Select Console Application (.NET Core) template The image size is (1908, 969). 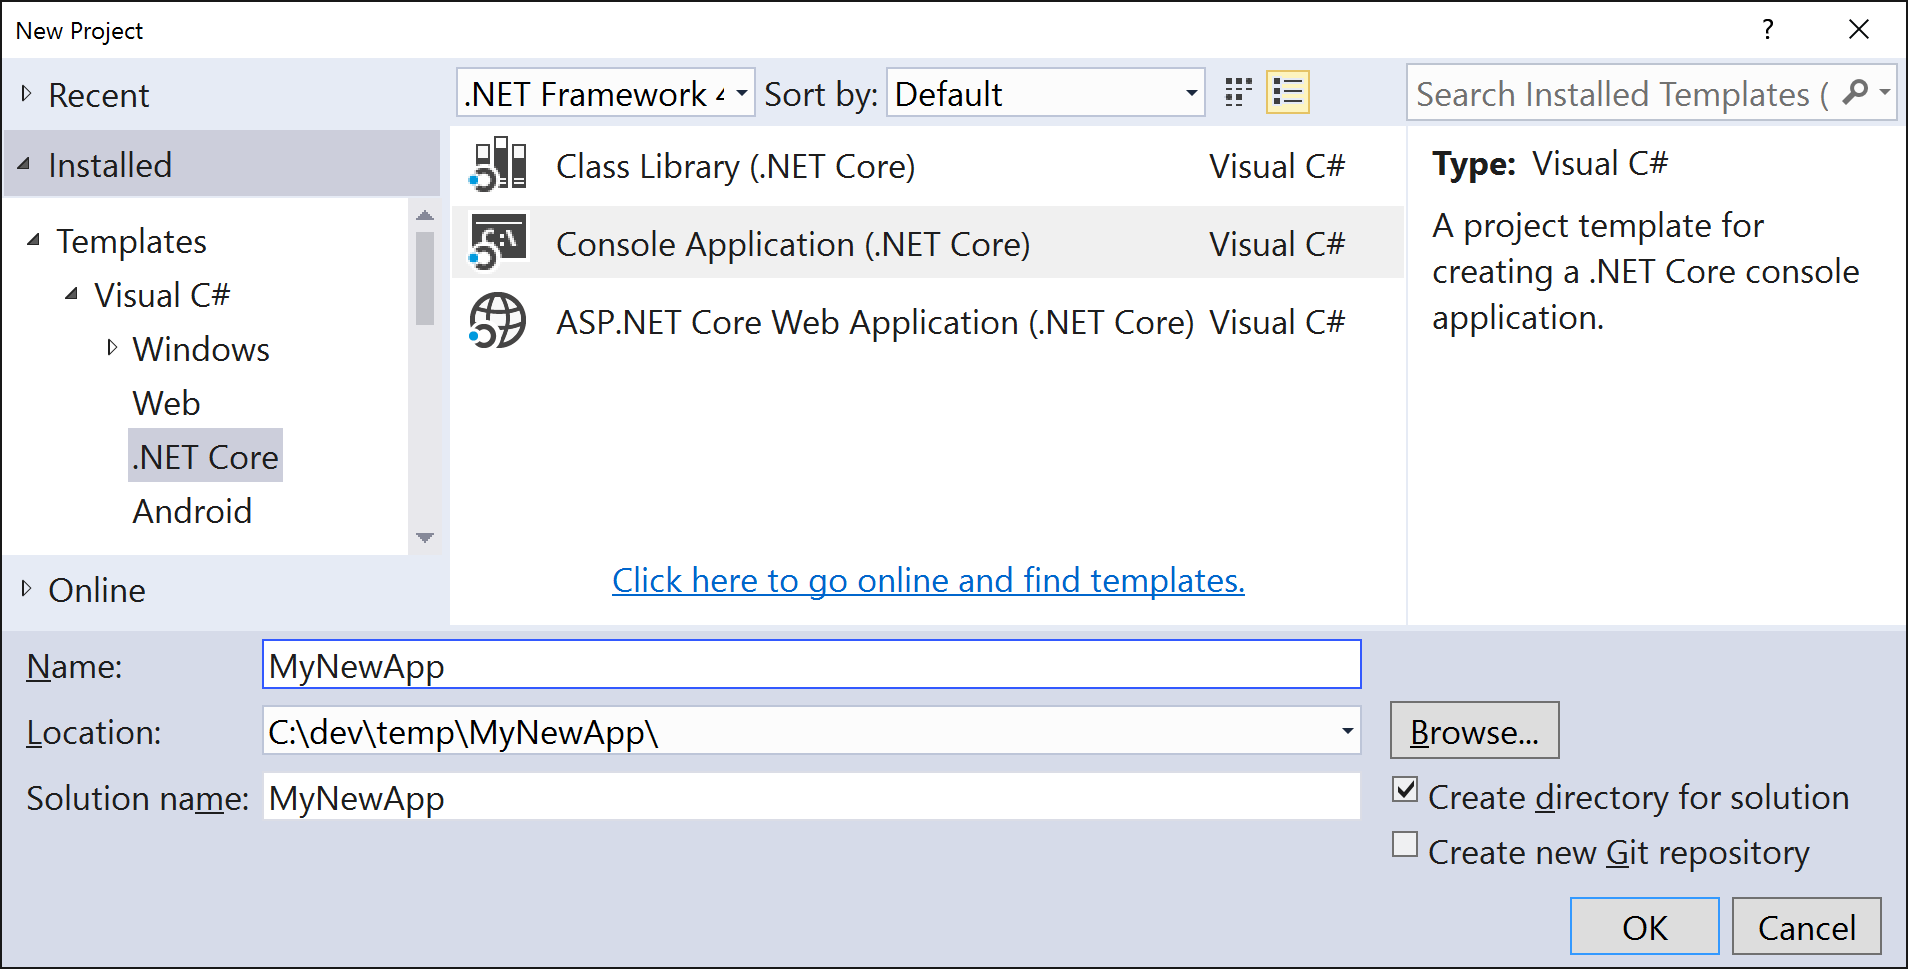(x=927, y=243)
